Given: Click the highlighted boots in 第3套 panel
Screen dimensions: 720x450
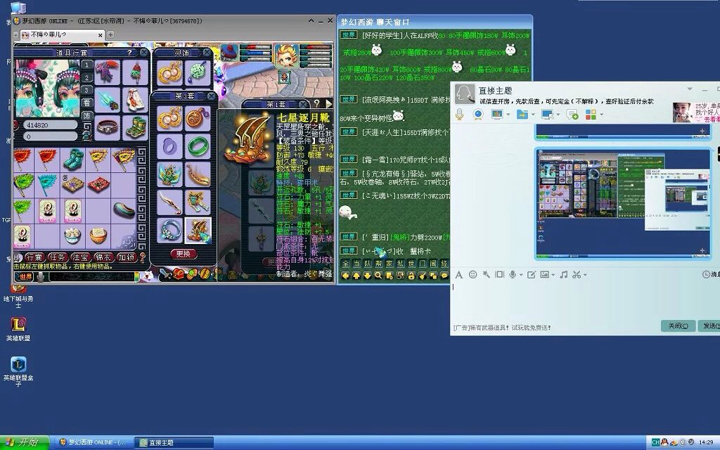Looking at the screenshot, I should [x=198, y=231].
